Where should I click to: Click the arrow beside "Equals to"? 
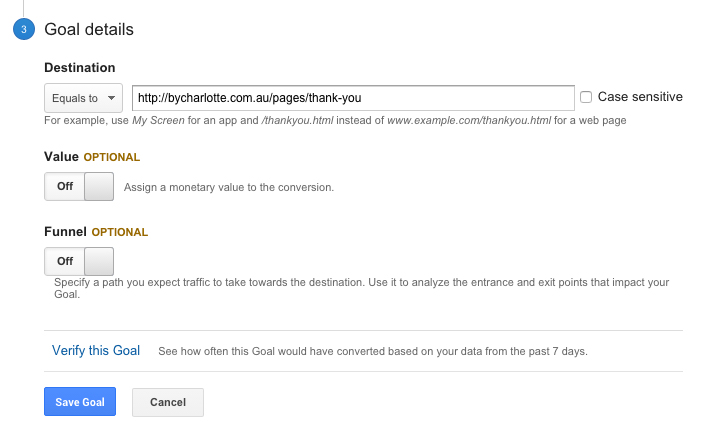coord(110,98)
